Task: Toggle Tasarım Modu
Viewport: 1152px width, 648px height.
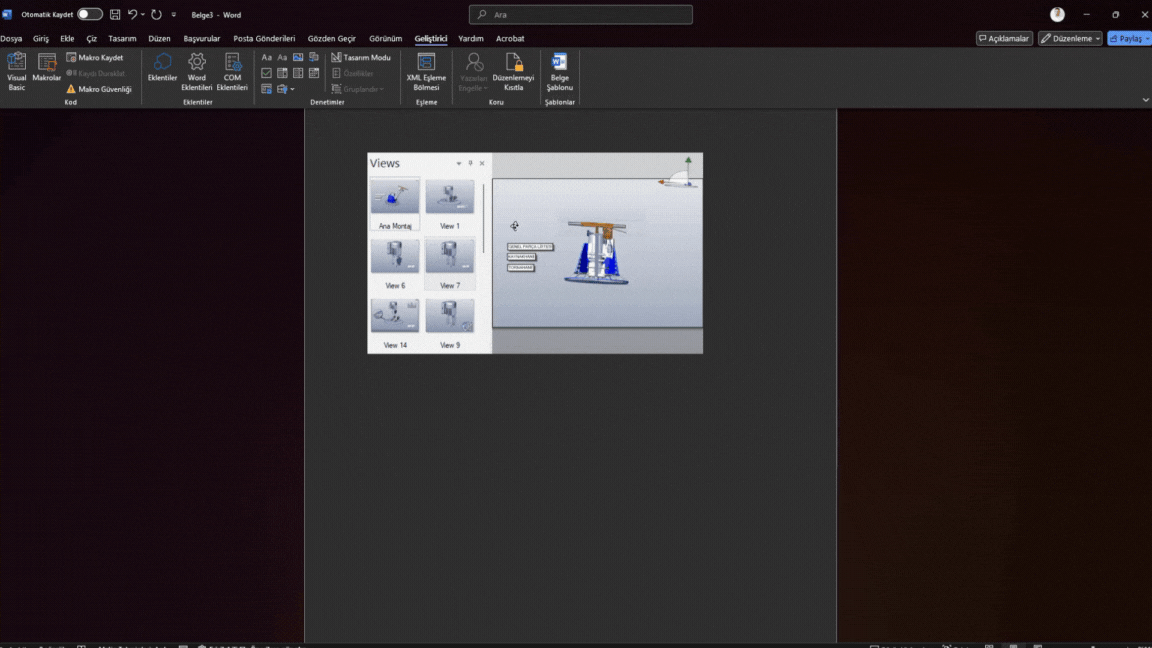Action: (361, 58)
